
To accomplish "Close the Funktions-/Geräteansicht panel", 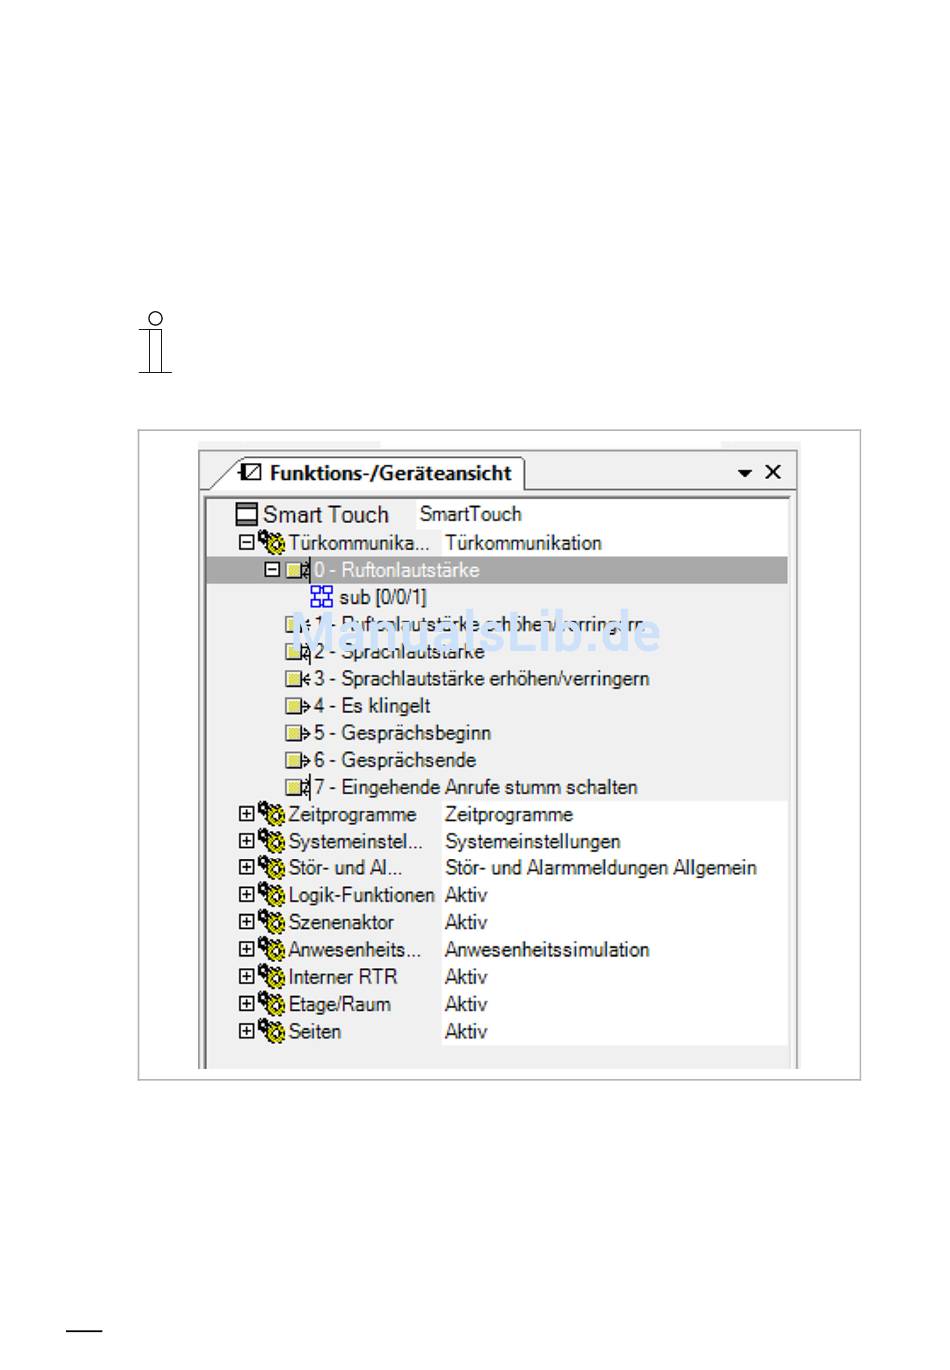I will 773,472.
